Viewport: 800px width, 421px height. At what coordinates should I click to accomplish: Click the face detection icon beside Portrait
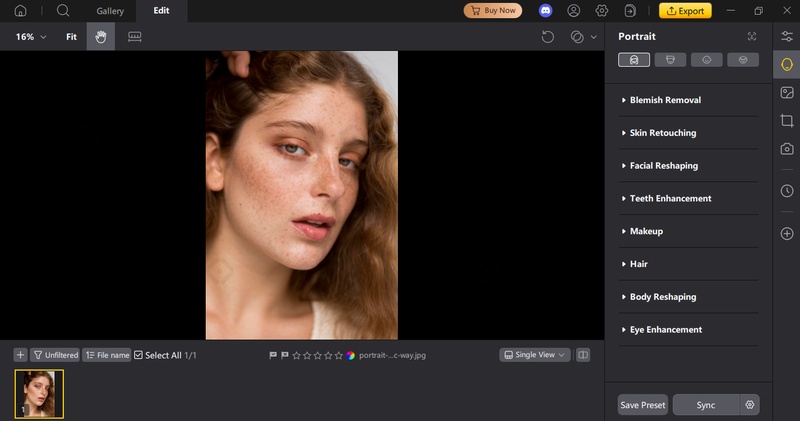pyautogui.click(x=752, y=36)
